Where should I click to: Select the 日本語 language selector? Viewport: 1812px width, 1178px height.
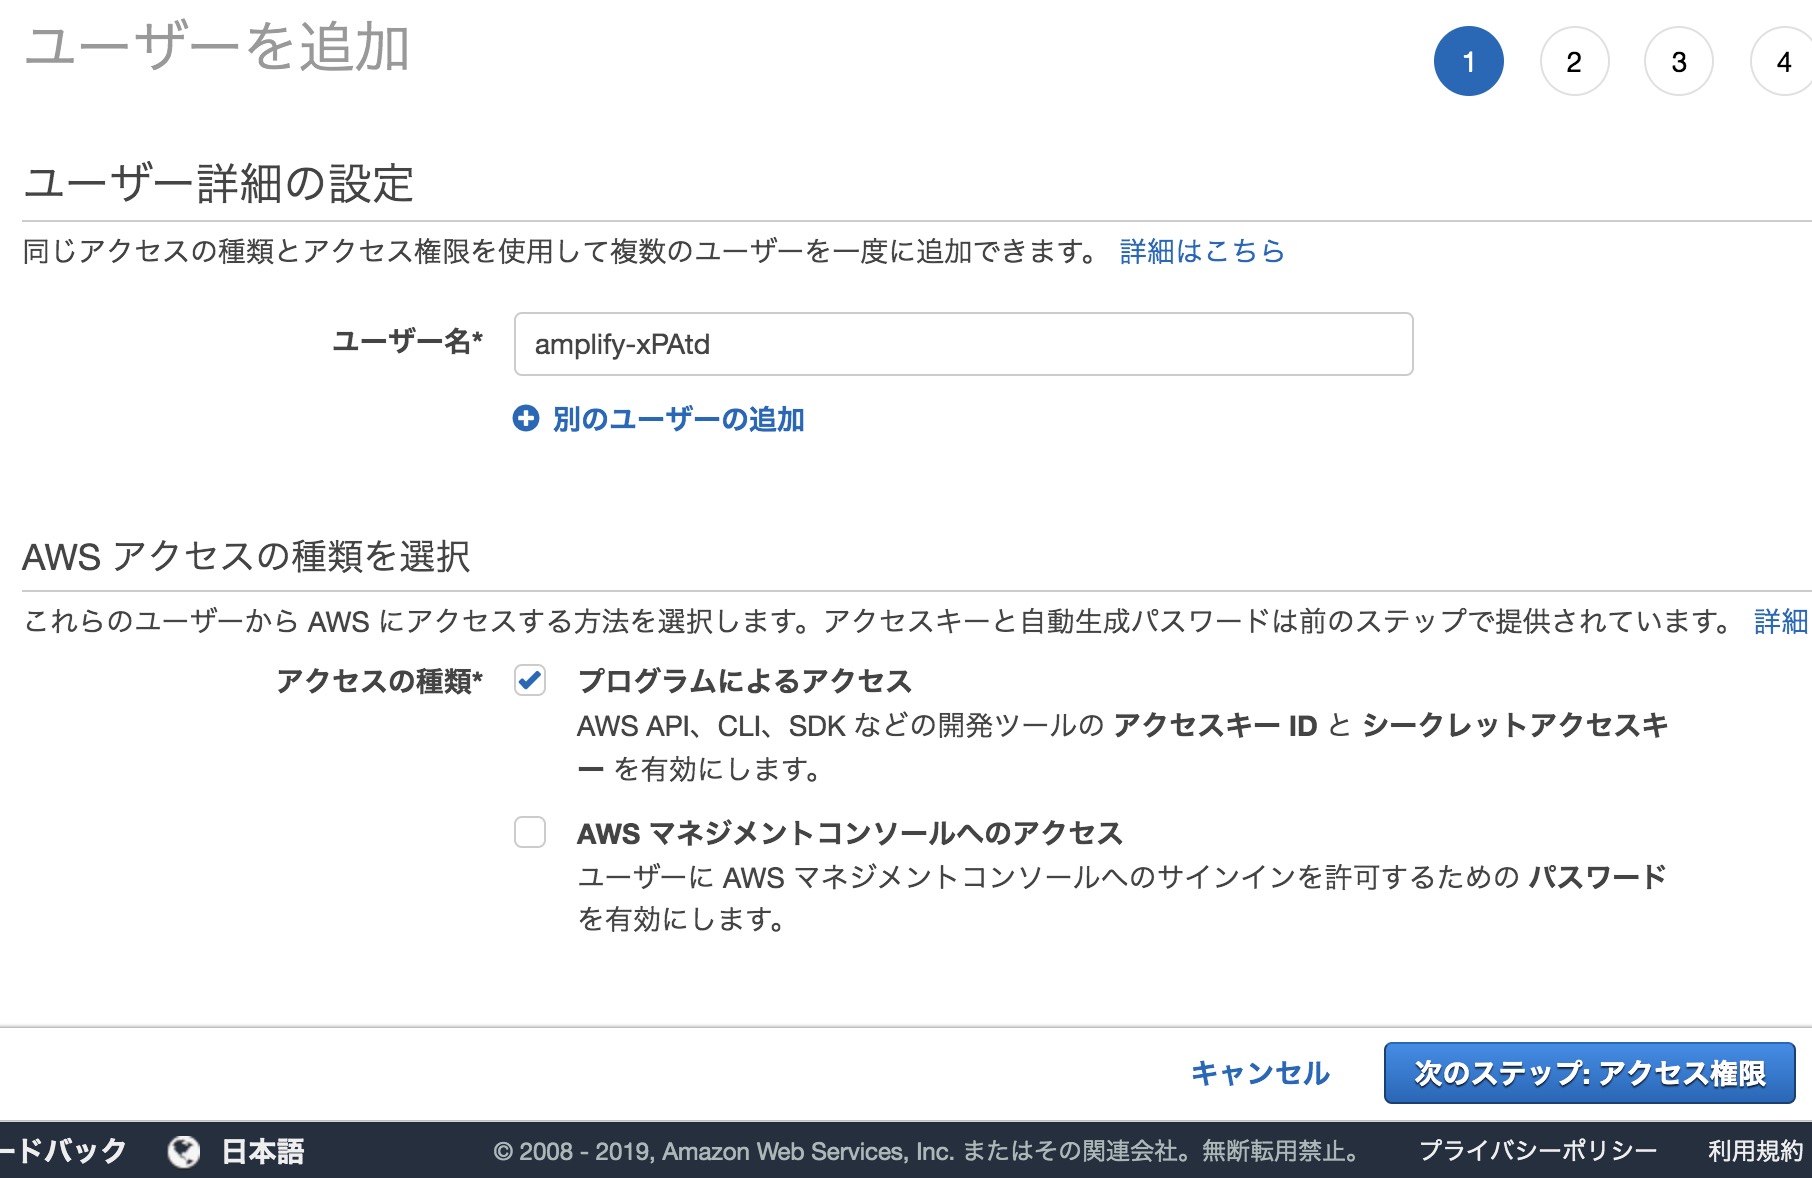click(262, 1152)
